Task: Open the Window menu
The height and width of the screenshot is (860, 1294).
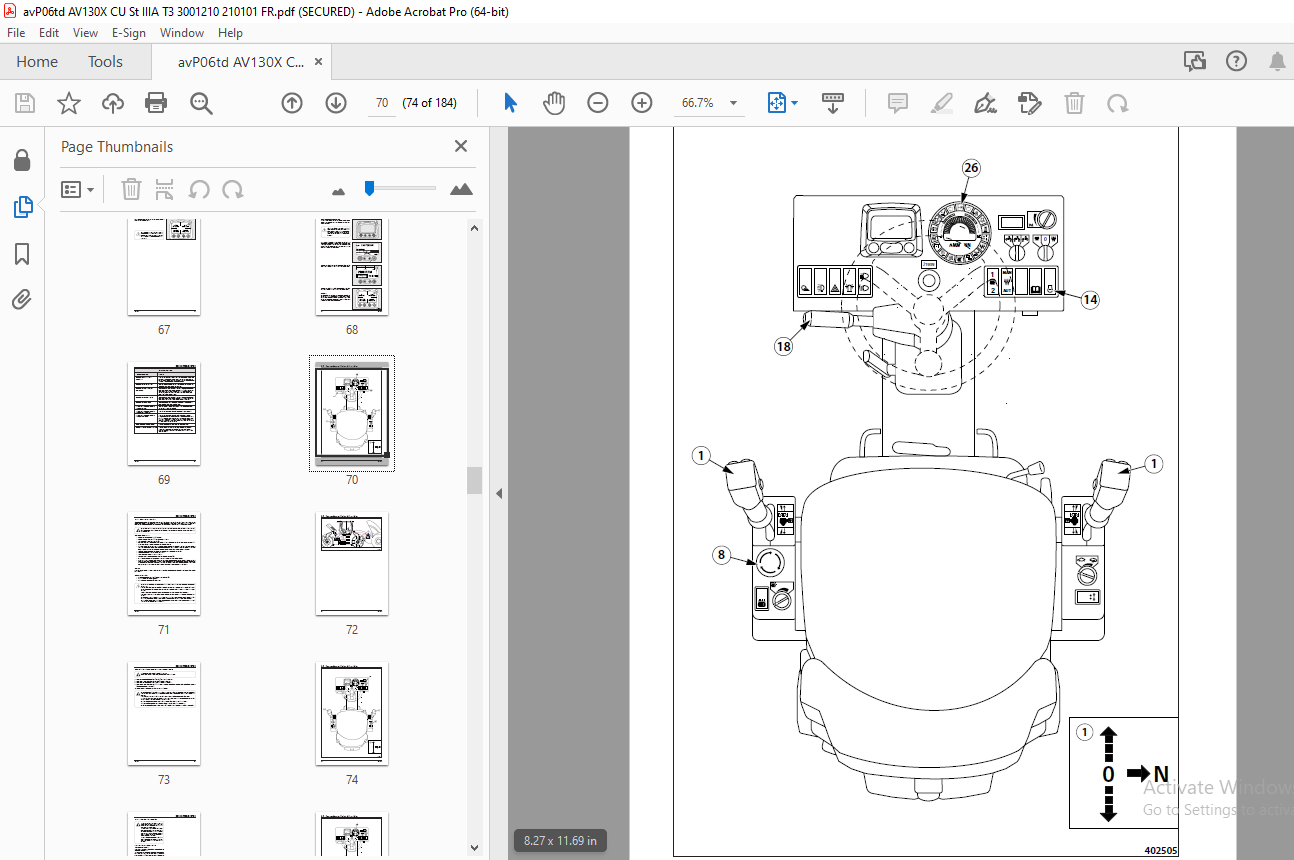Action: tap(182, 33)
